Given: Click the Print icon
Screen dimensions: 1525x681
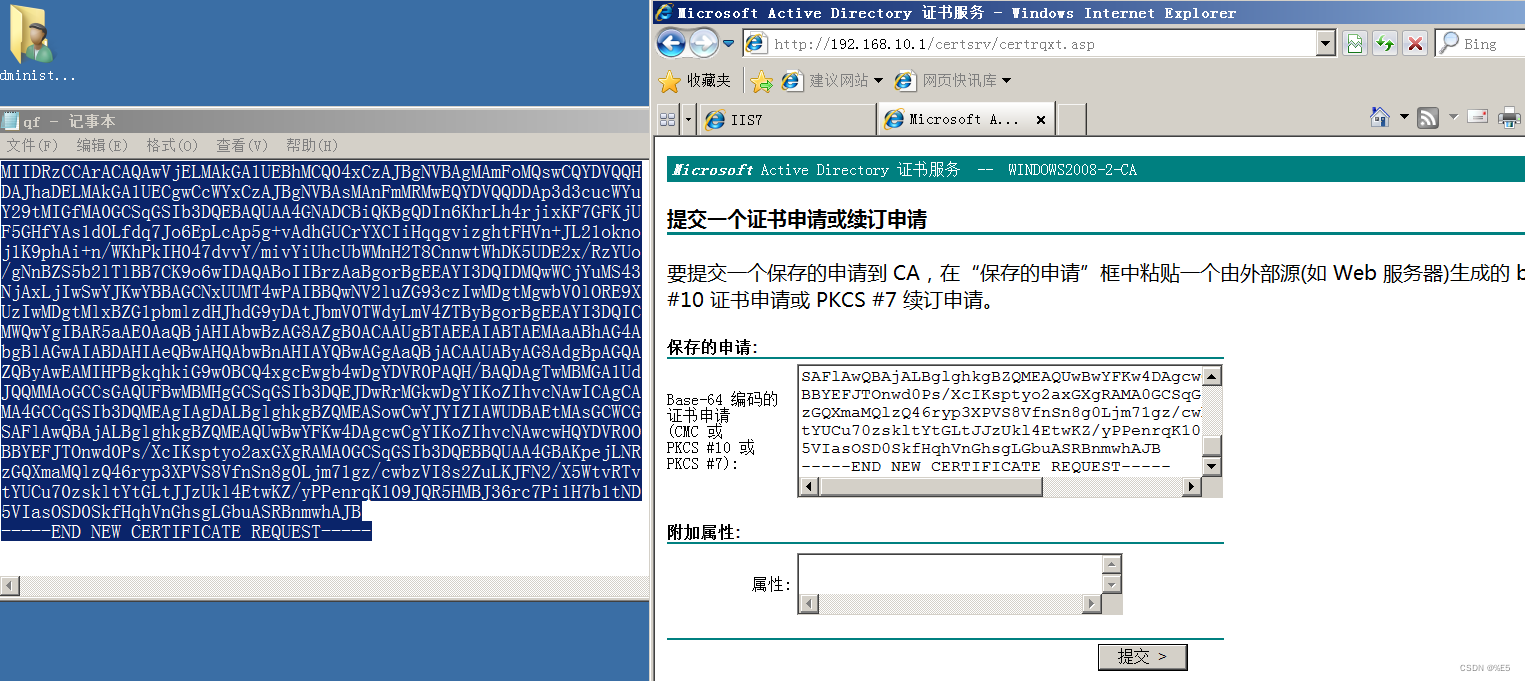Looking at the screenshot, I should [1508, 118].
